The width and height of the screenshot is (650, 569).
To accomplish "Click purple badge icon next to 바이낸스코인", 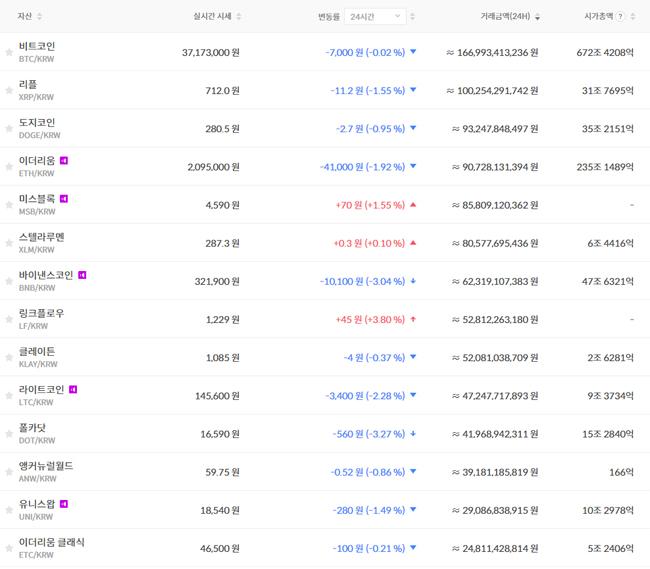I will [x=82, y=274].
